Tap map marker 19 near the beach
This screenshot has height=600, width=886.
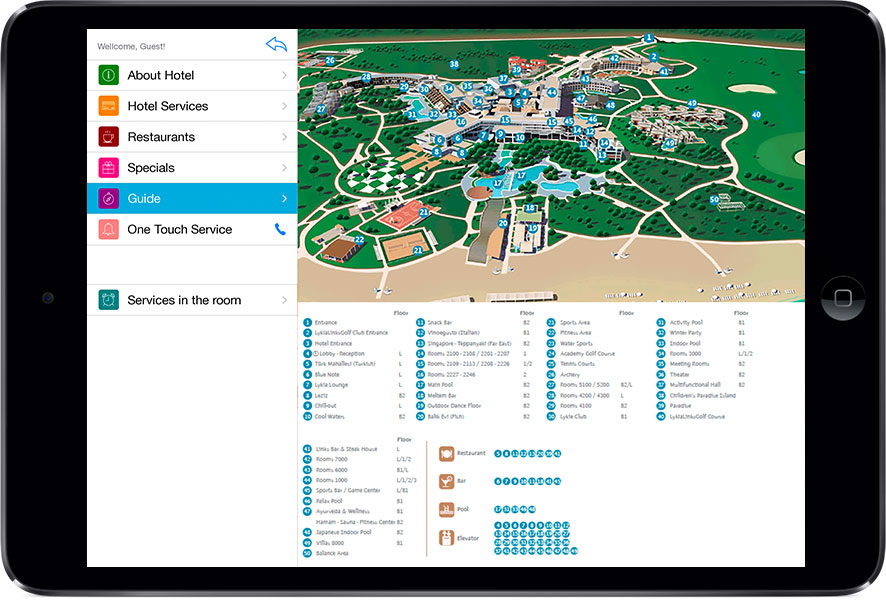tap(532, 228)
